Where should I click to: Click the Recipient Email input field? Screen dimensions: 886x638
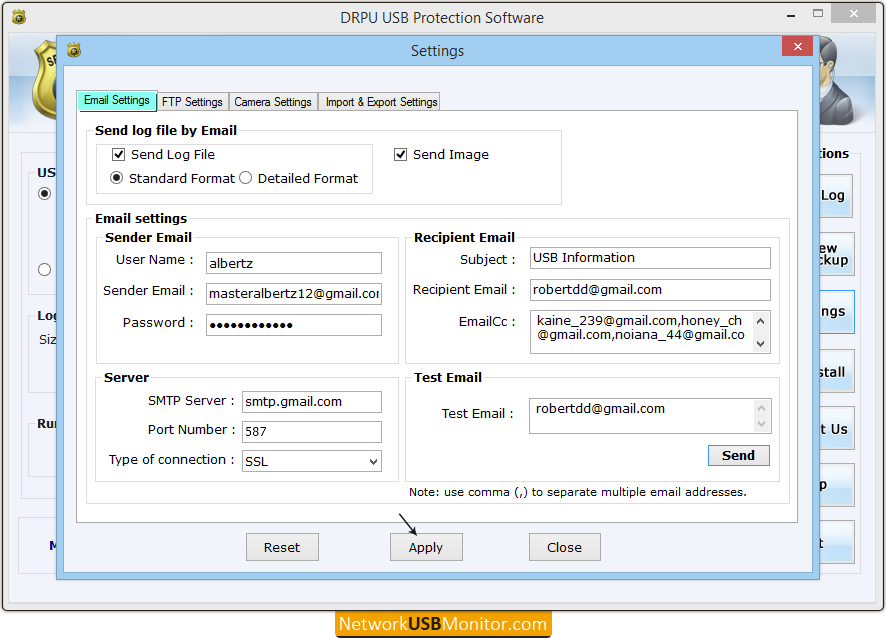coord(650,290)
